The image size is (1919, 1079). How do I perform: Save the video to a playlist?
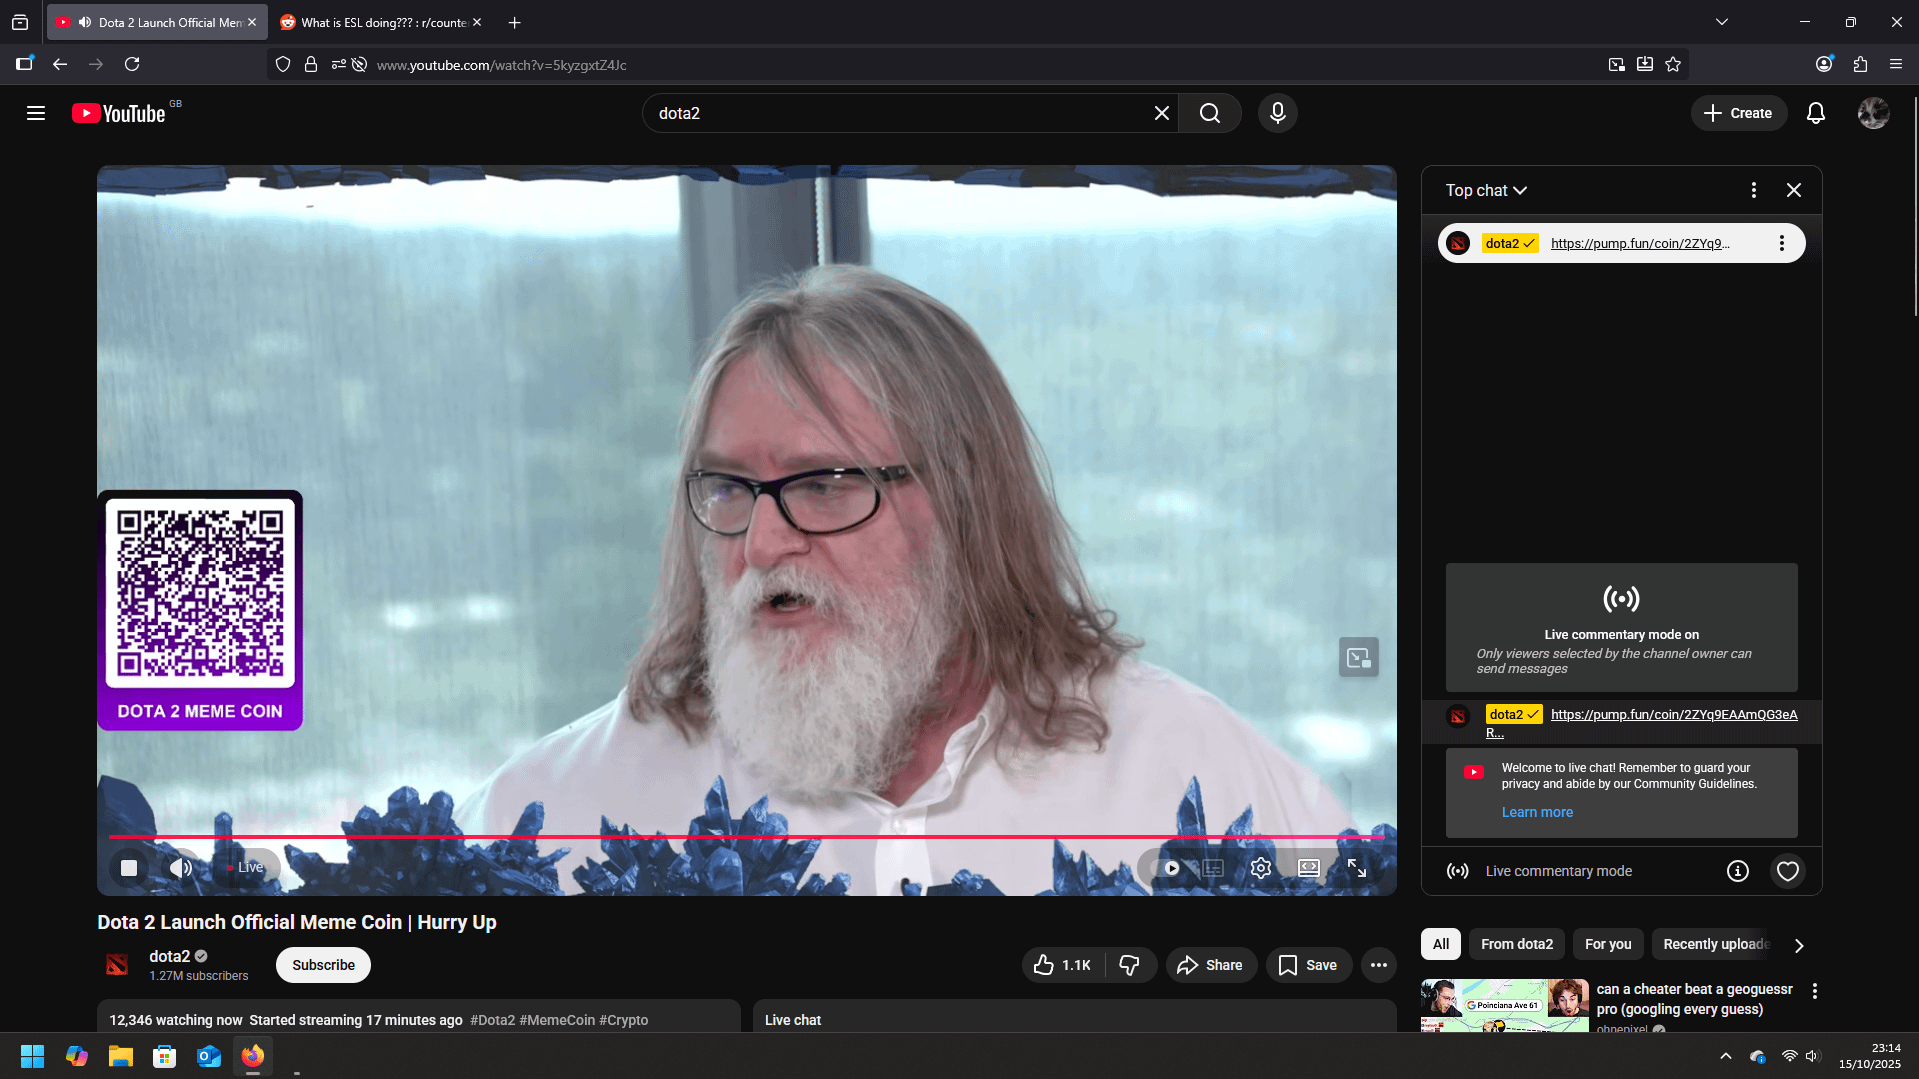pyautogui.click(x=1308, y=965)
